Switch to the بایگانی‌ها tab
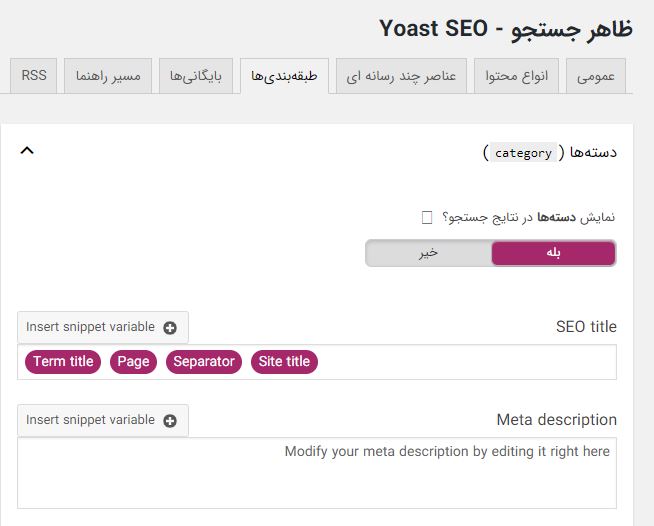 click(196, 76)
